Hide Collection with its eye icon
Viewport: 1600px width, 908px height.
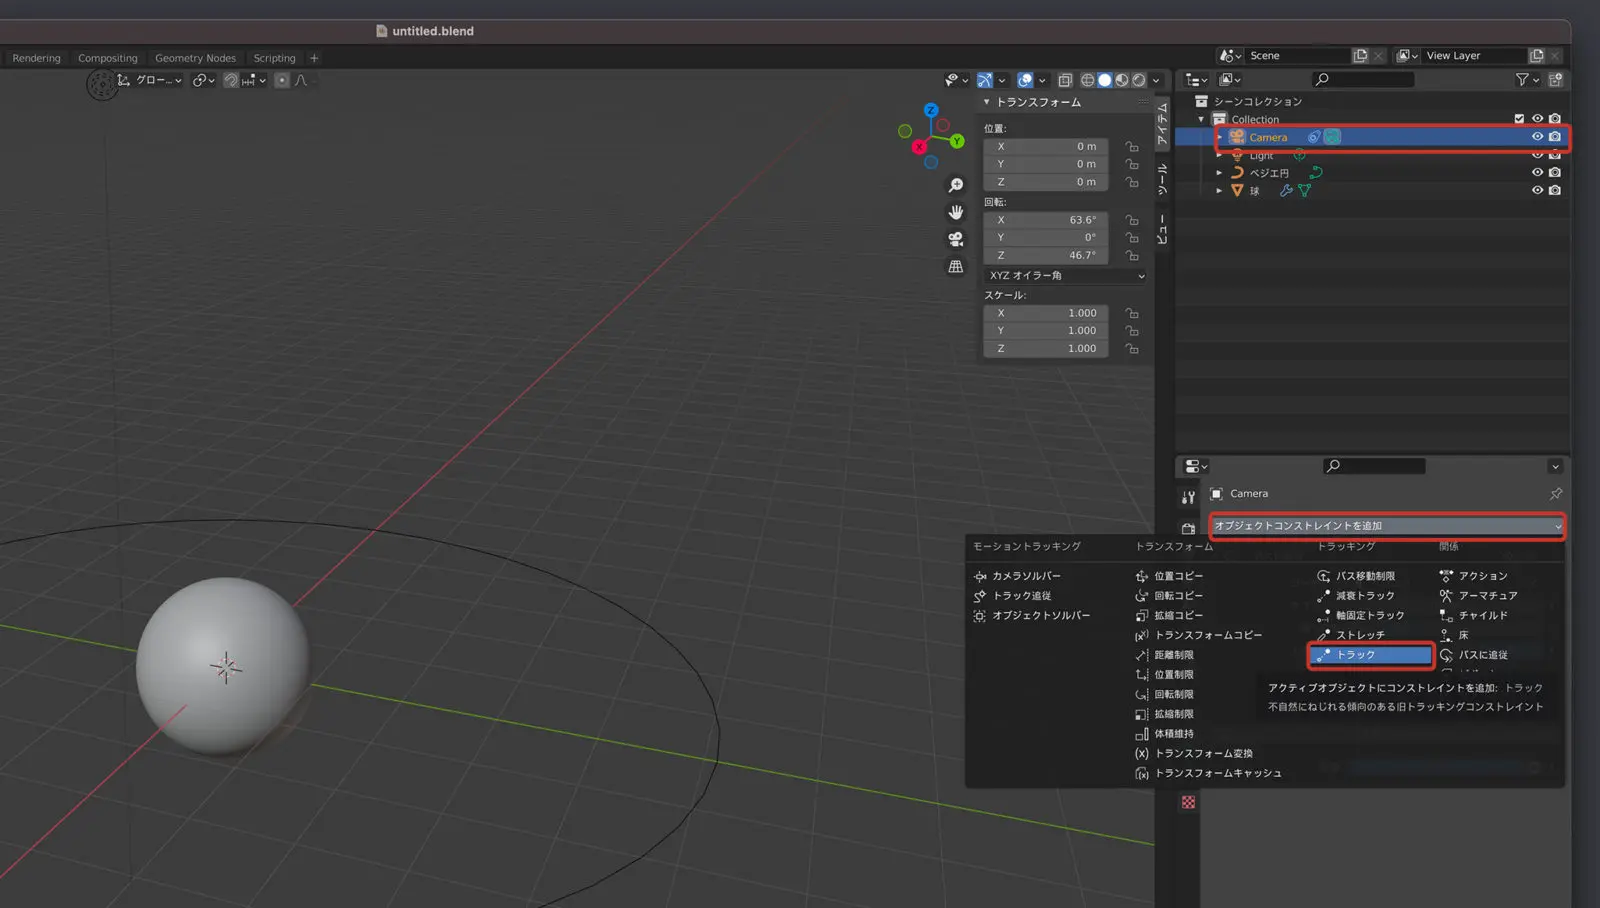point(1537,119)
